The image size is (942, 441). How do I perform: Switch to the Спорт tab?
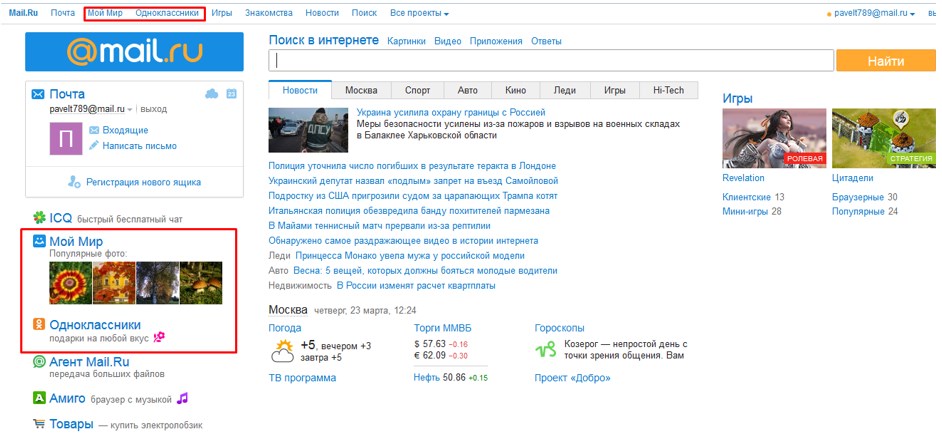click(418, 90)
